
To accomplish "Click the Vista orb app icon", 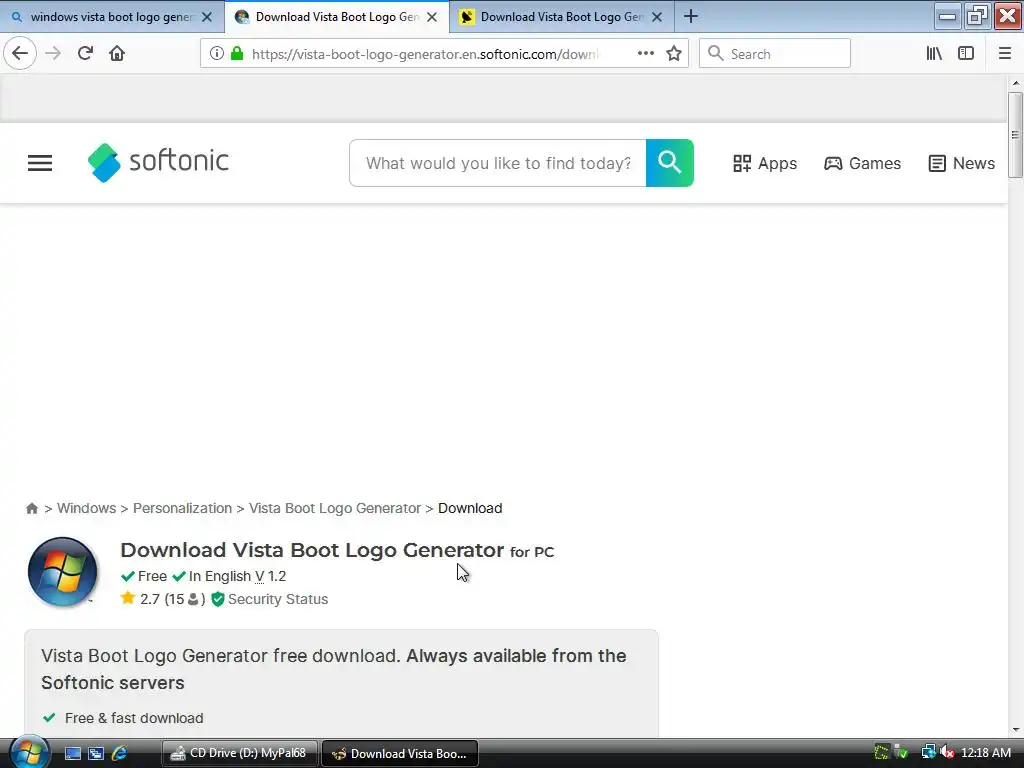I will click(x=63, y=571).
